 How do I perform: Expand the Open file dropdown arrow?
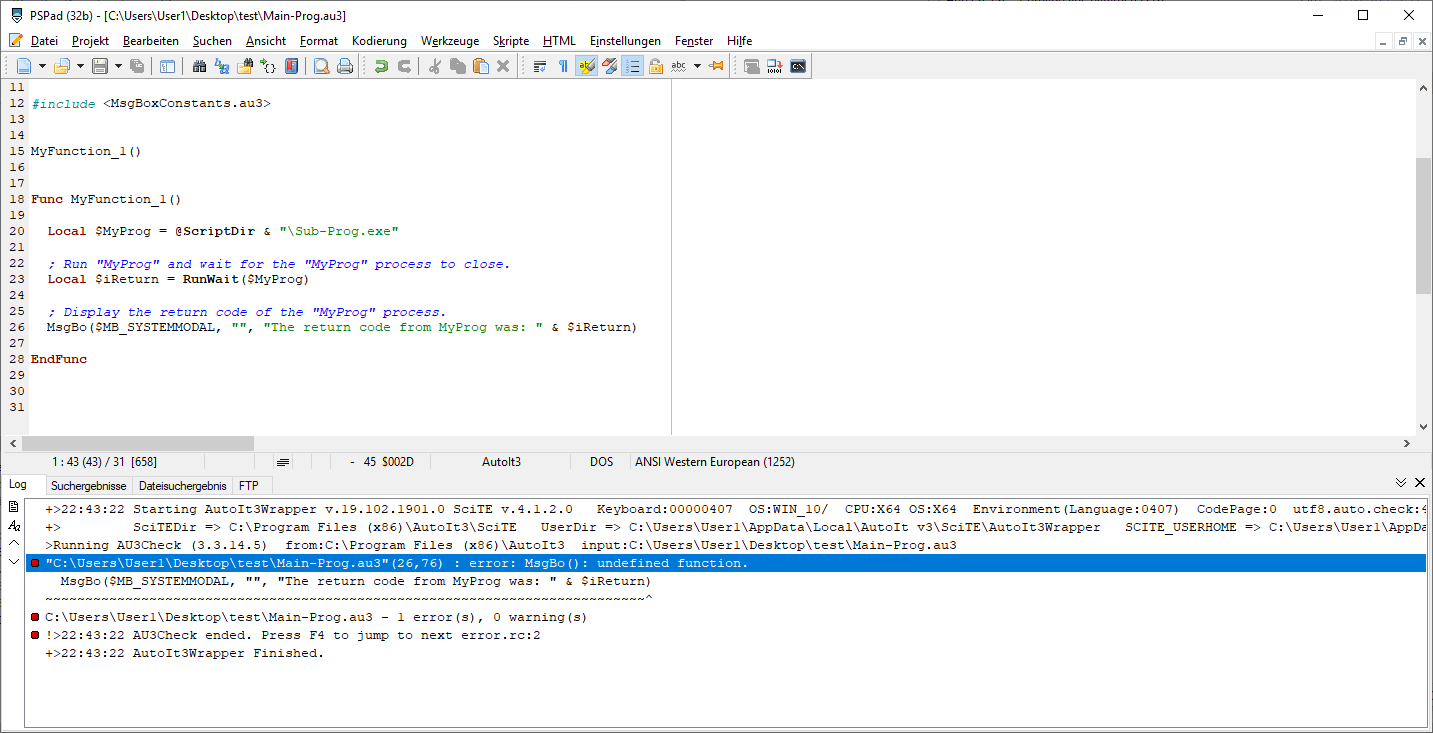pyautogui.click(x=79, y=67)
